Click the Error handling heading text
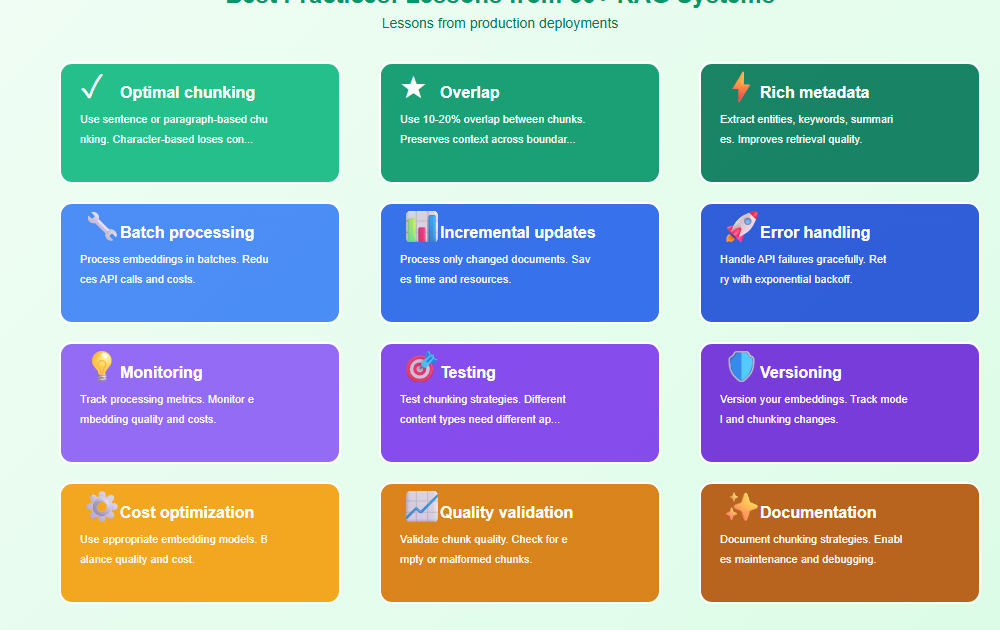The width and height of the screenshot is (1000, 630). [815, 232]
